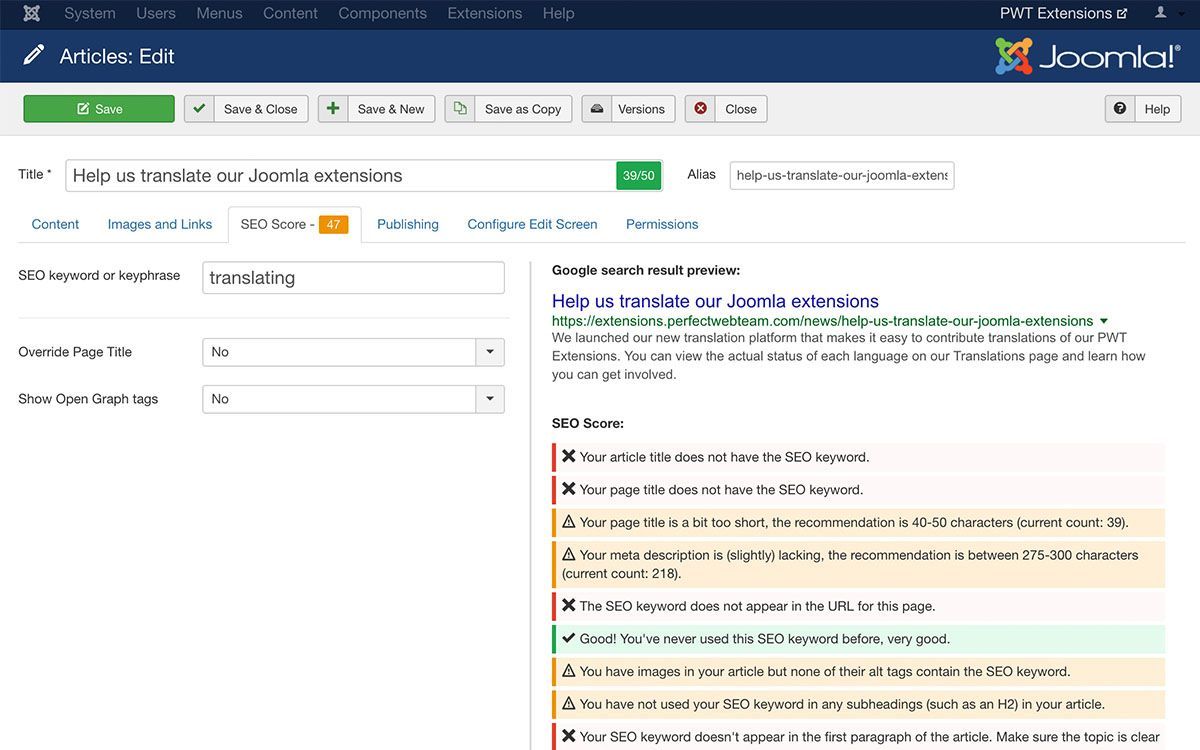Click the SEO keyword or keyphrase field
Viewport: 1200px width, 750px height.
(x=353, y=278)
